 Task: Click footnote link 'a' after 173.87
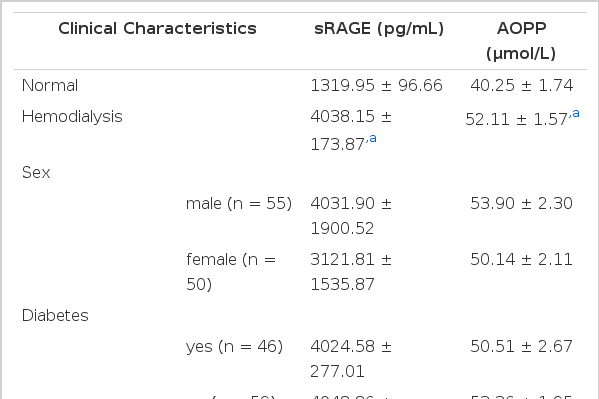pyautogui.click(x=373, y=138)
